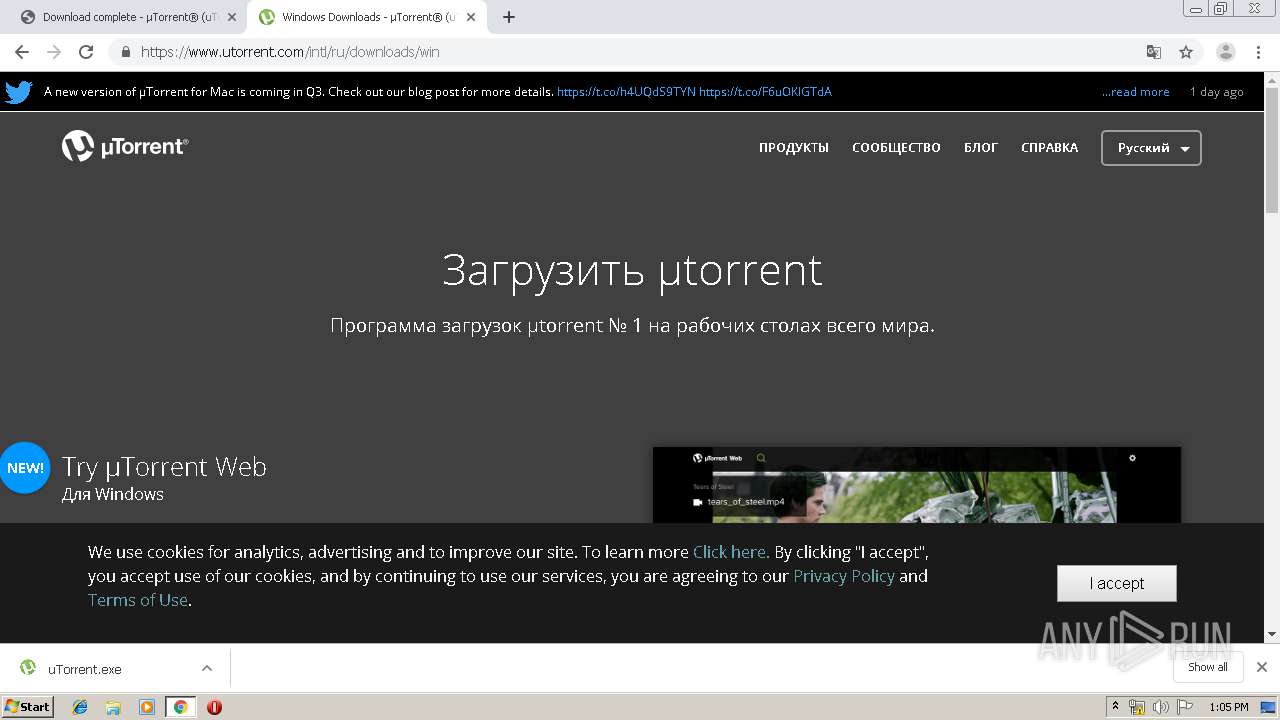This screenshot has width=1280, height=720.
Task: Click the volume speaker tray icon
Action: 1160,707
